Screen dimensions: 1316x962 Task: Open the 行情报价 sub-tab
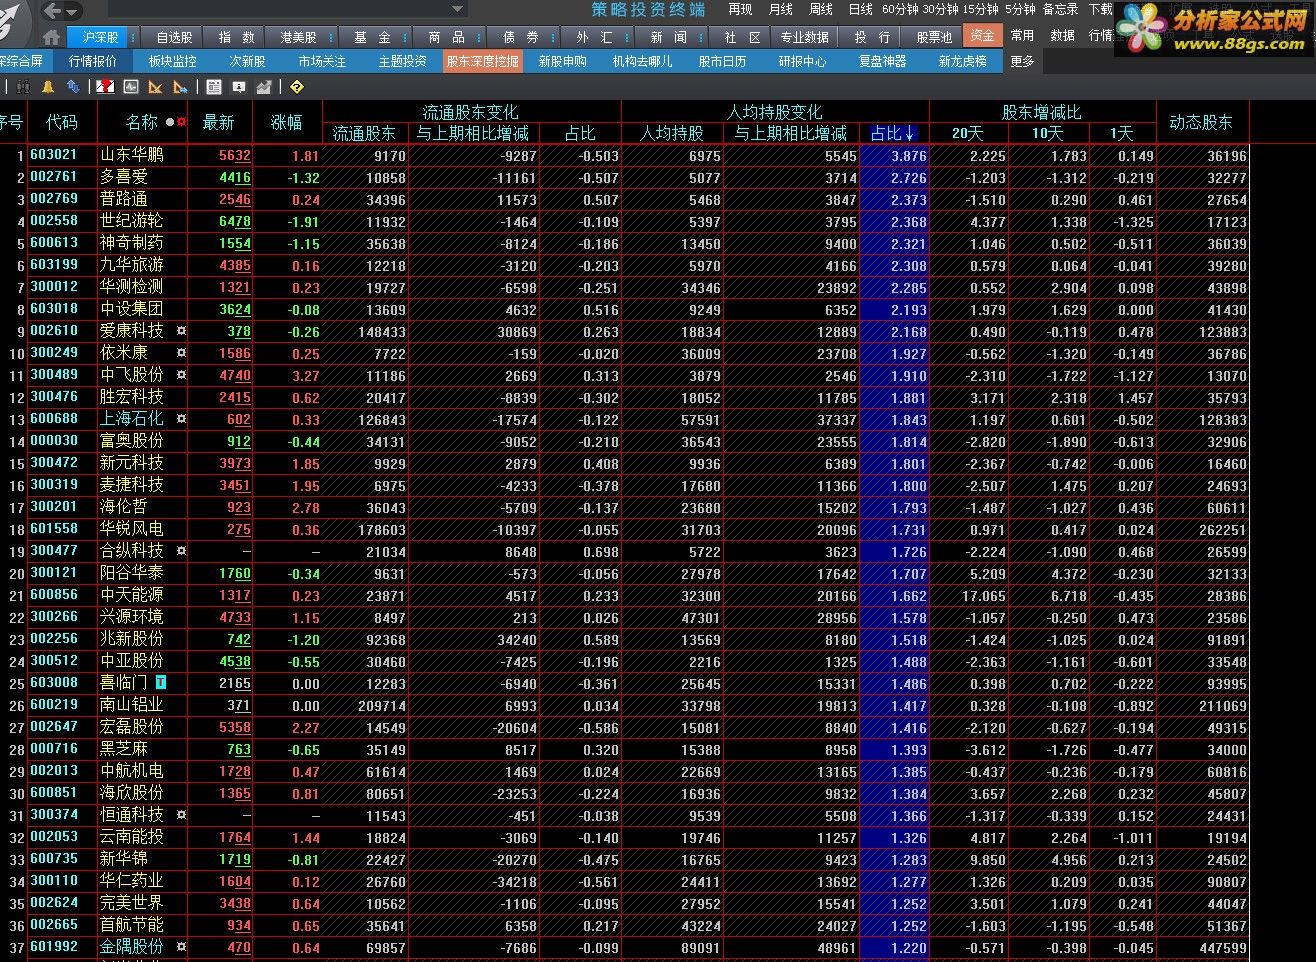(x=92, y=61)
